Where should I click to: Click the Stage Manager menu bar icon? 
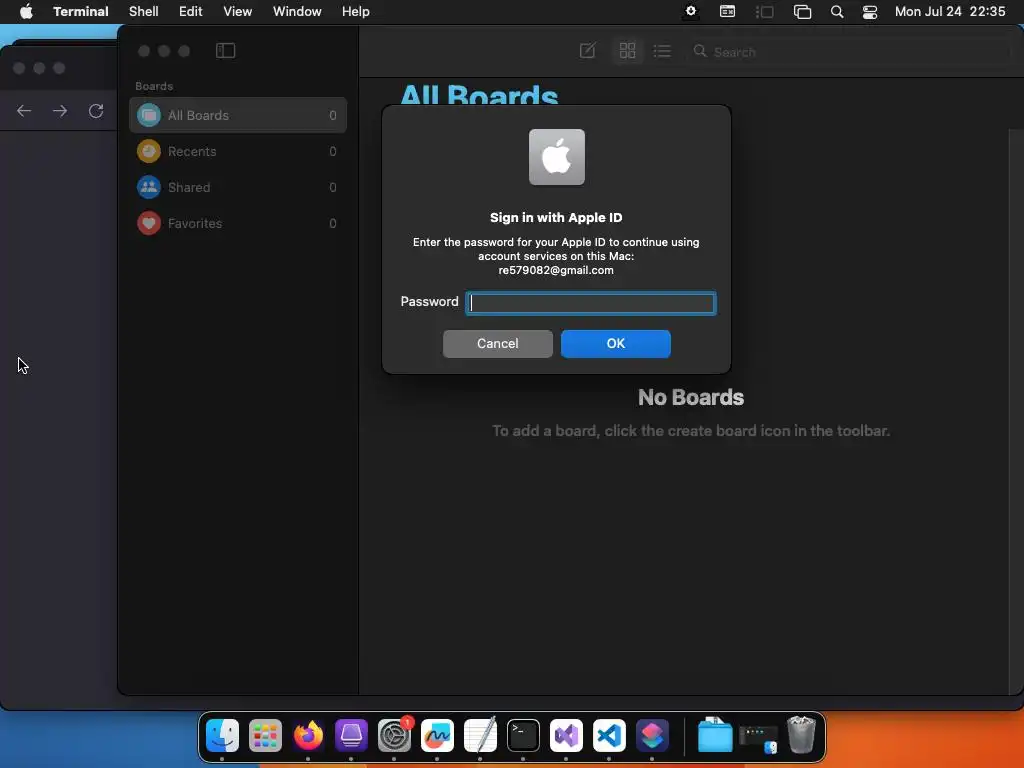pos(765,12)
